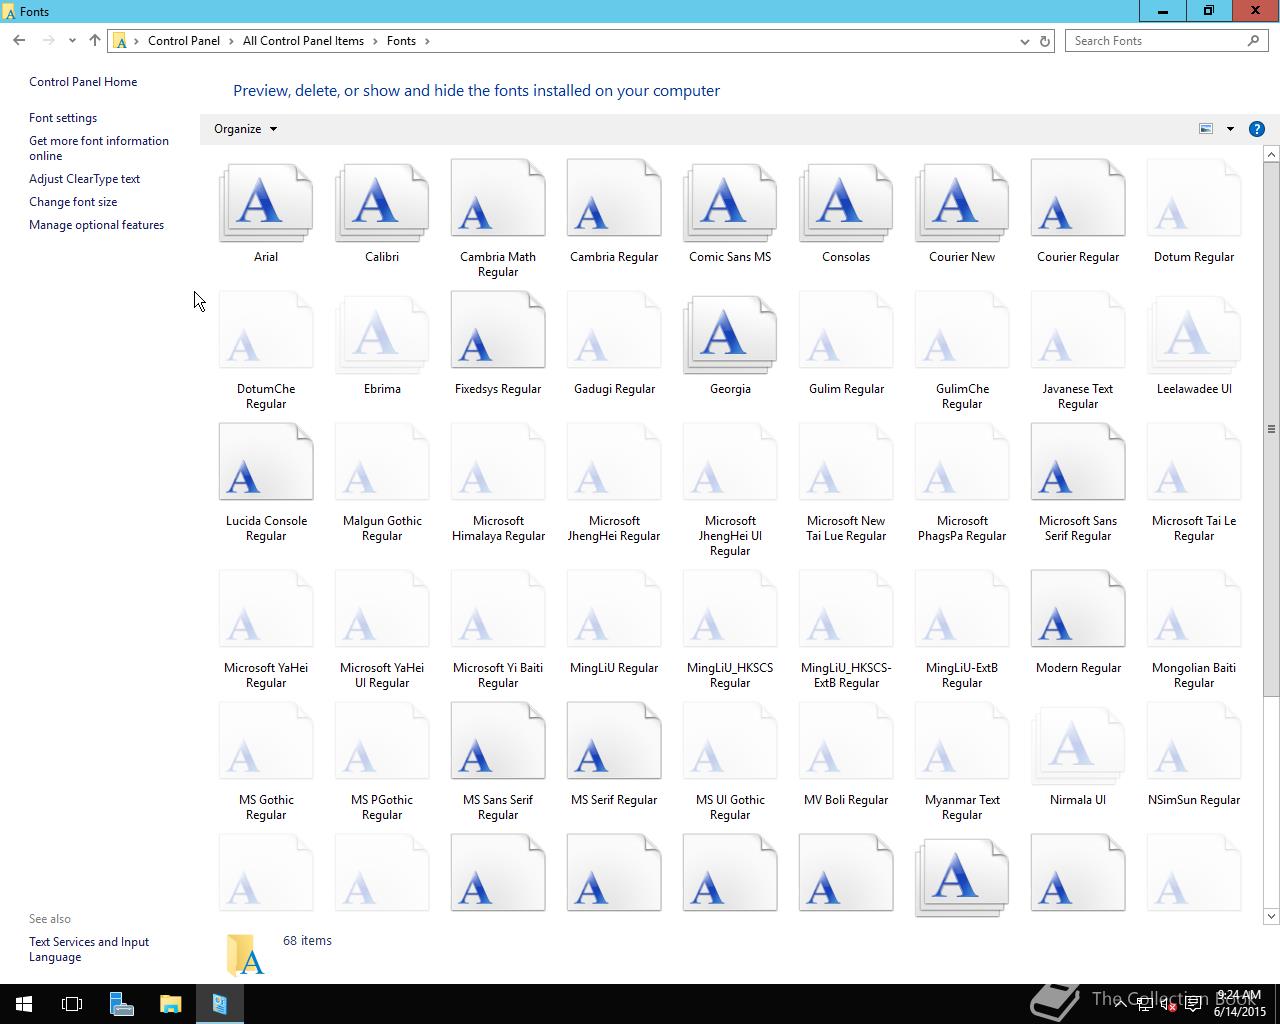
Task: Select the Georgia font family icon
Action: click(x=730, y=336)
